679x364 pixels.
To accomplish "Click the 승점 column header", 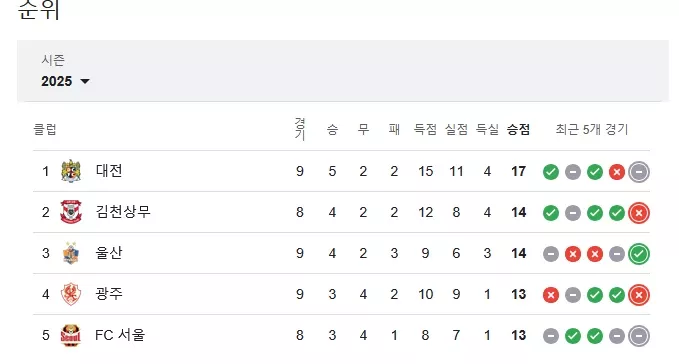I will [x=518, y=129].
